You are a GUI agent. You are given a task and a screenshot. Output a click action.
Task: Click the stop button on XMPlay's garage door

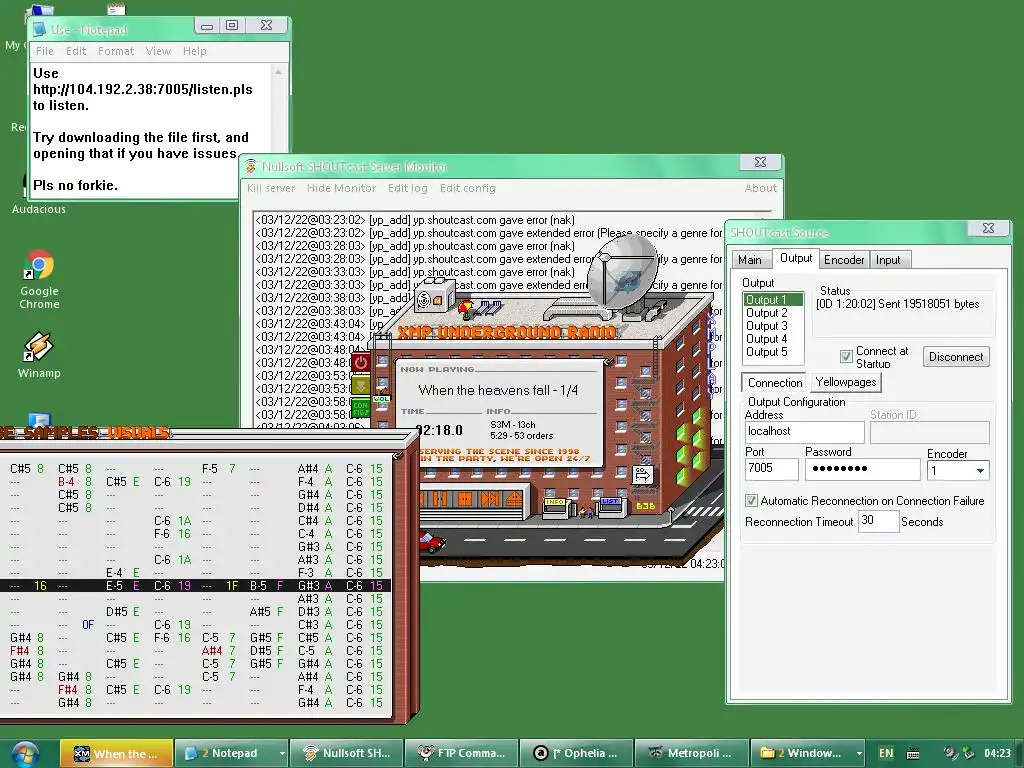(464, 500)
